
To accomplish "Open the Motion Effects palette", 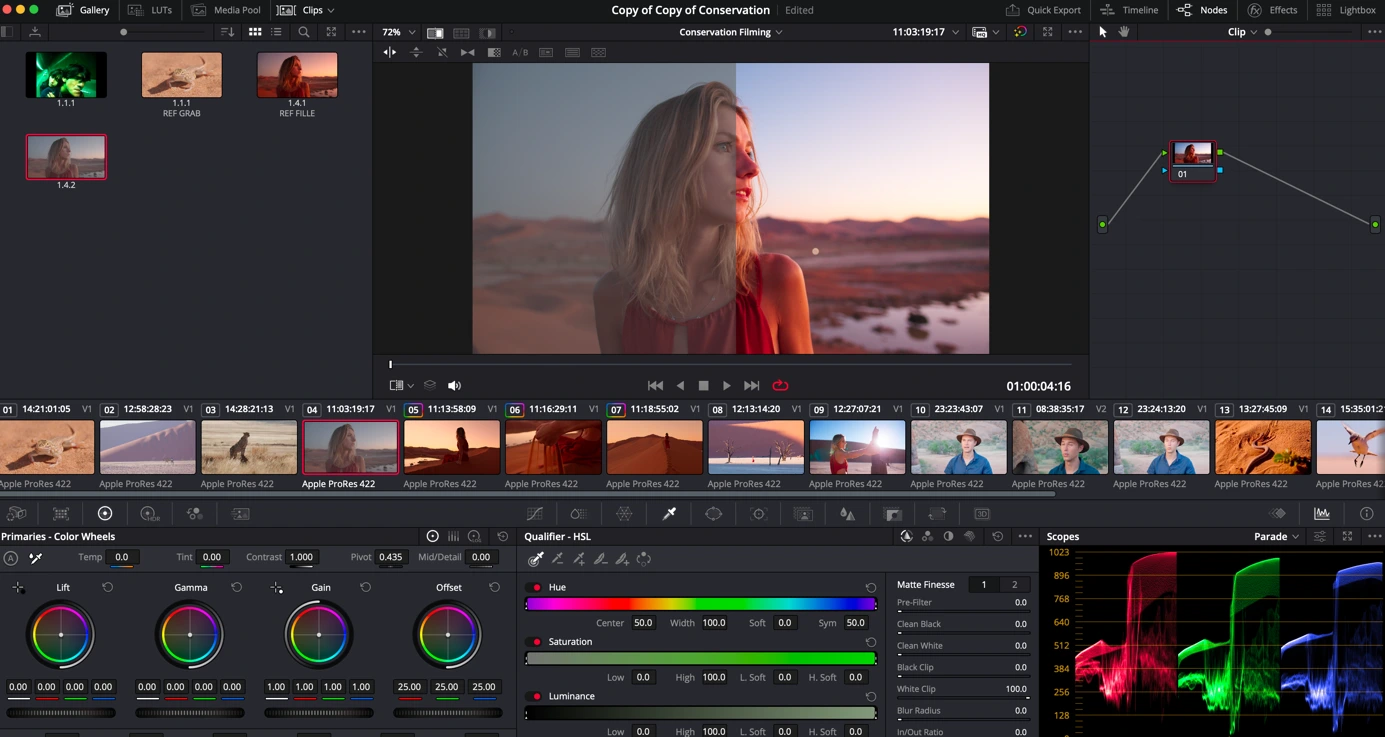I will point(240,513).
